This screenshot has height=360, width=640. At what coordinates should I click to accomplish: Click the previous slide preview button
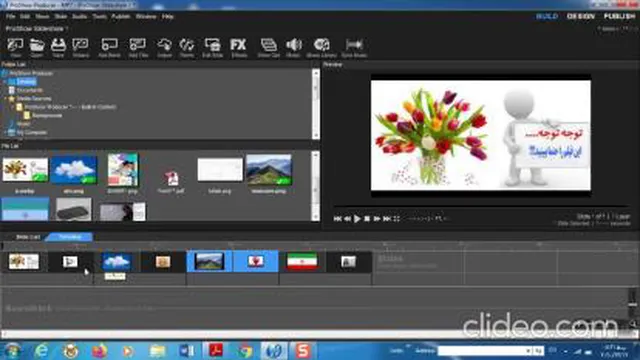pos(347,219)
